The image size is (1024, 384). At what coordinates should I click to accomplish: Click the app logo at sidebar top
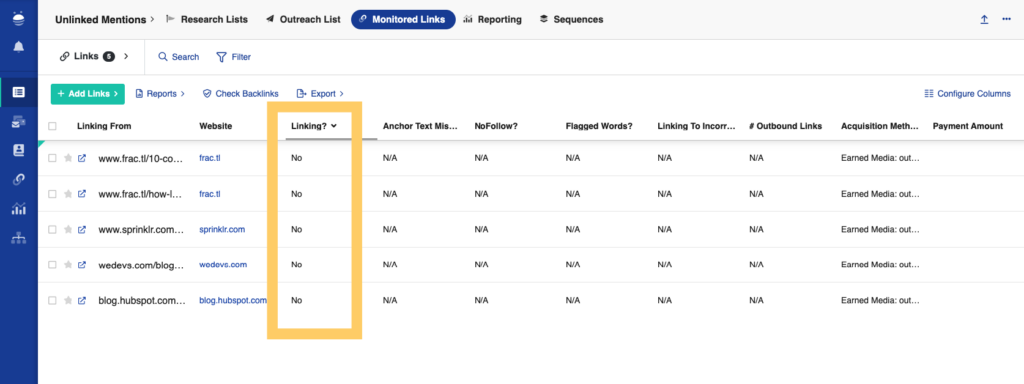click(18, 18)
